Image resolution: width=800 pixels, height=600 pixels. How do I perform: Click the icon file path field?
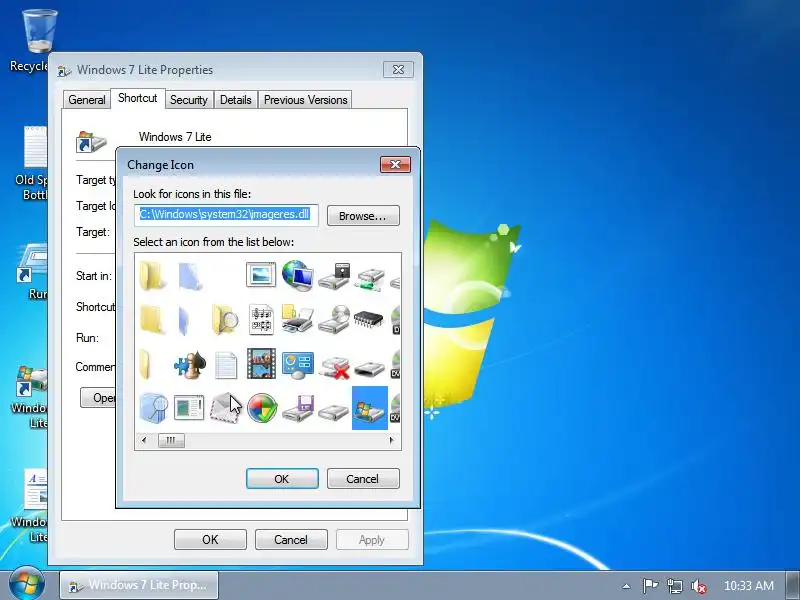(x=227, y=215)
